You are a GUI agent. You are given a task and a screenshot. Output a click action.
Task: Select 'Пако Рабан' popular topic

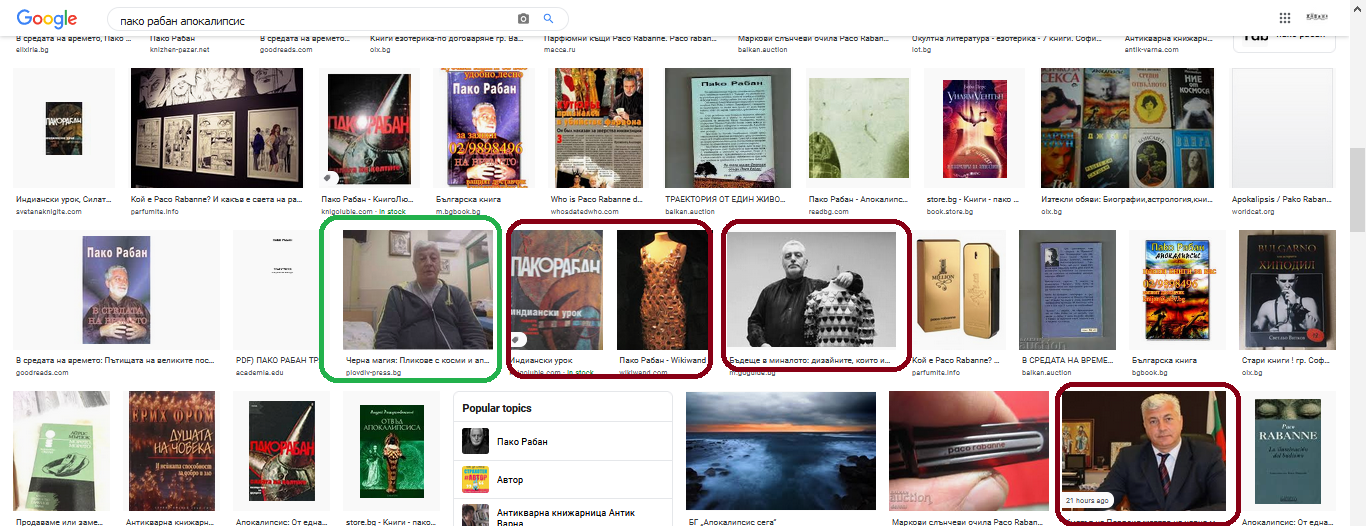coord(562,441)
